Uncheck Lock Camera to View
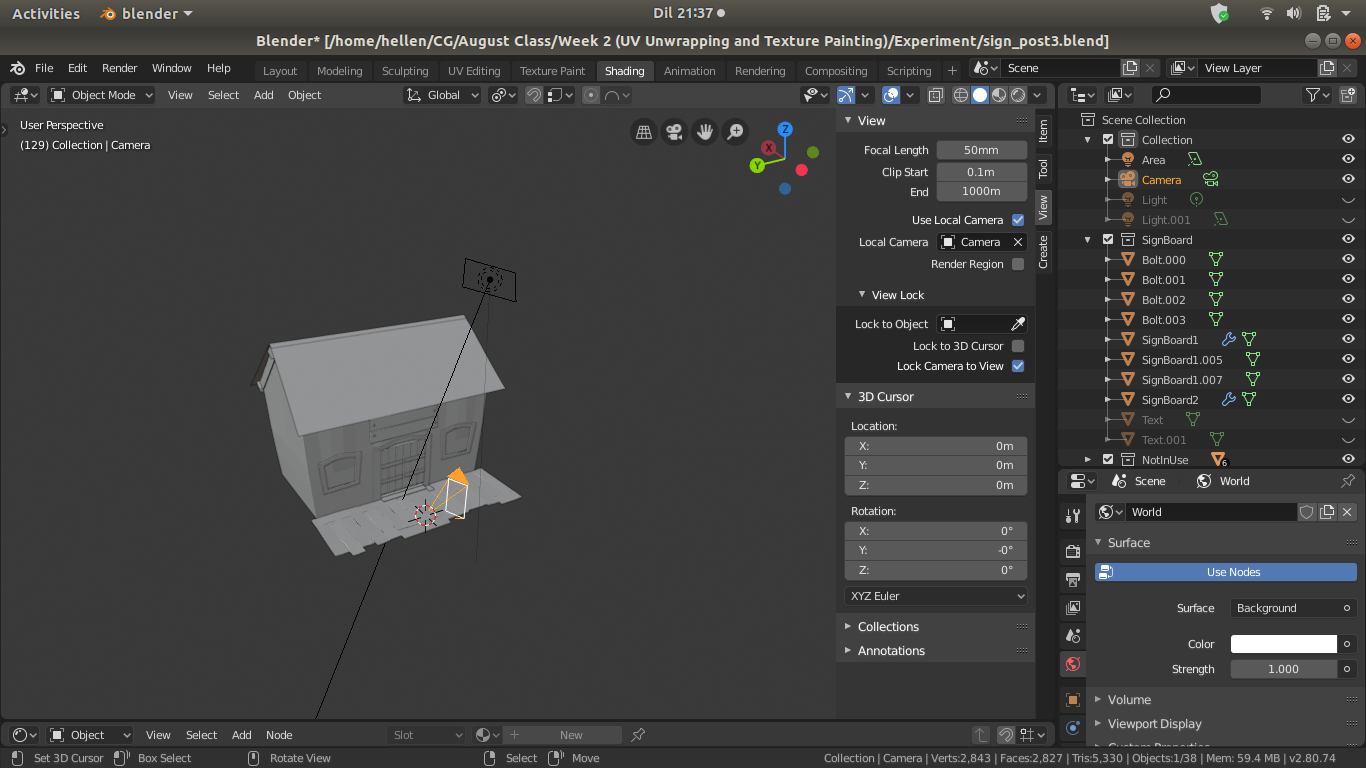1366x768 pixels. 1018,366
